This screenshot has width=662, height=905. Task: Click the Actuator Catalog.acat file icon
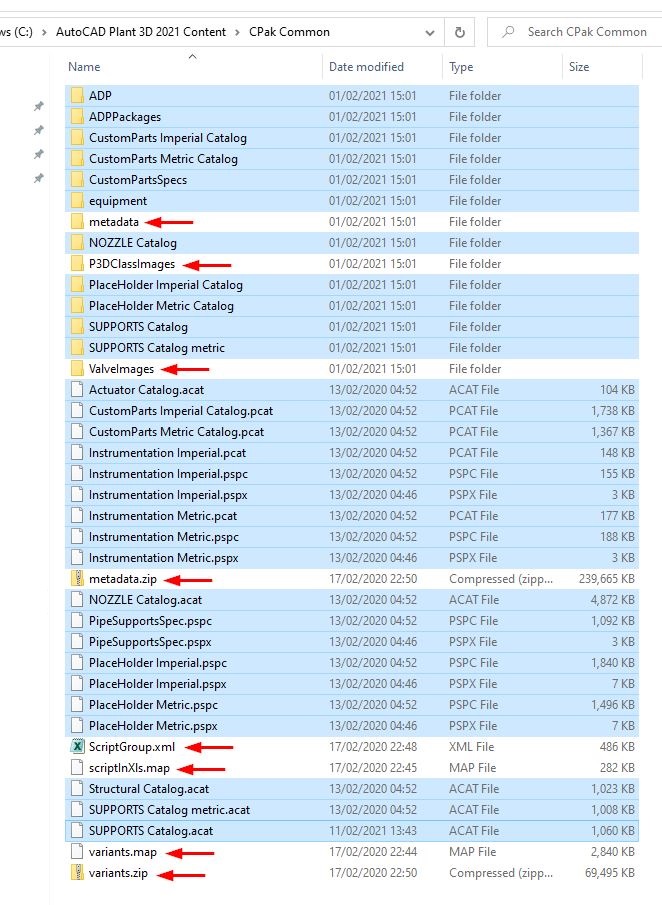pos(77,390)
